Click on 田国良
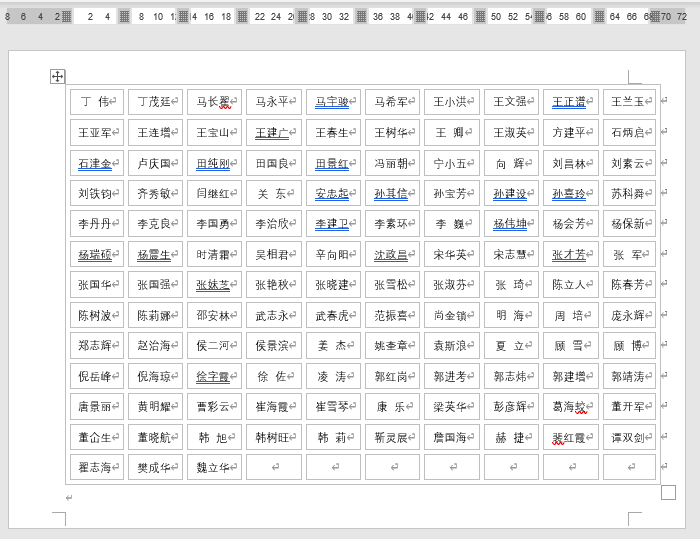Screen dimensions: 700x539 272,163
